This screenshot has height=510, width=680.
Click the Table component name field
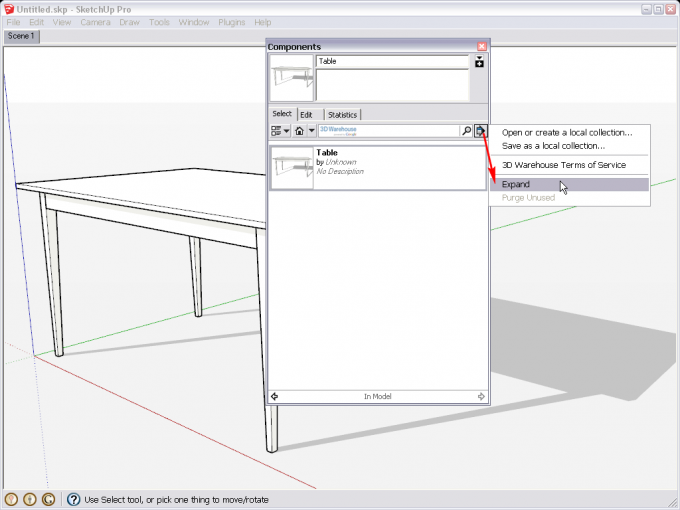pyautogui.click(x=392, y=61)
